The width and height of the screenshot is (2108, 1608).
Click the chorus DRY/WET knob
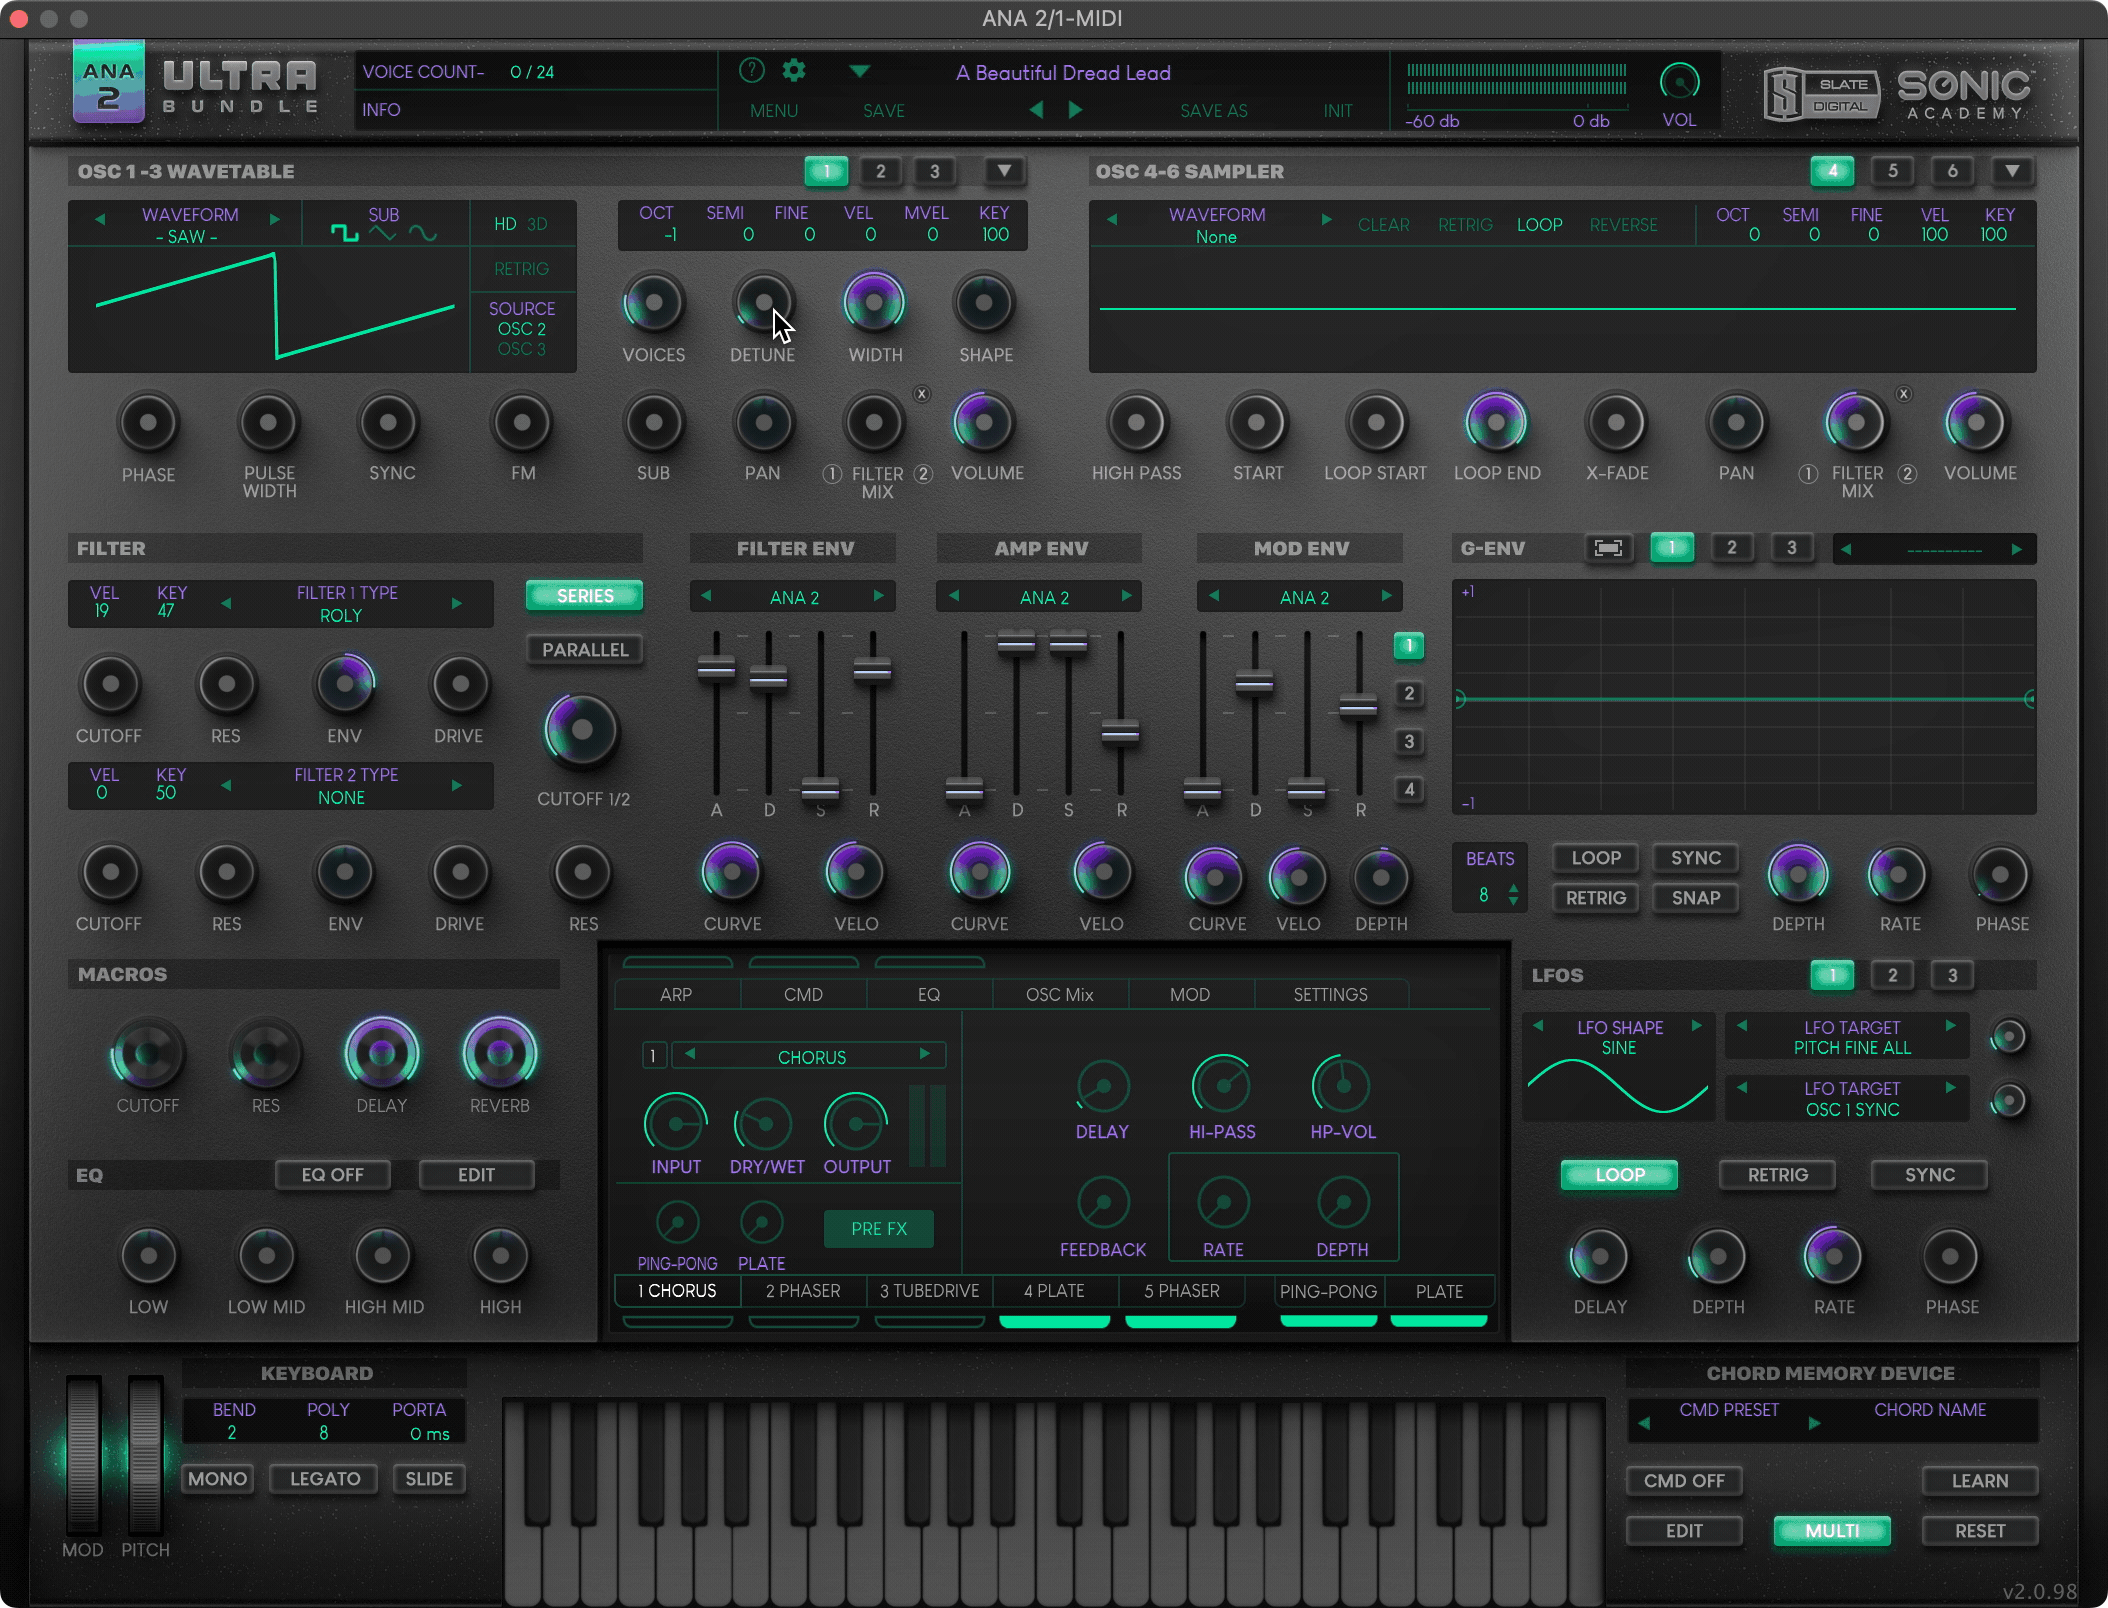(x=764, y=1124)
